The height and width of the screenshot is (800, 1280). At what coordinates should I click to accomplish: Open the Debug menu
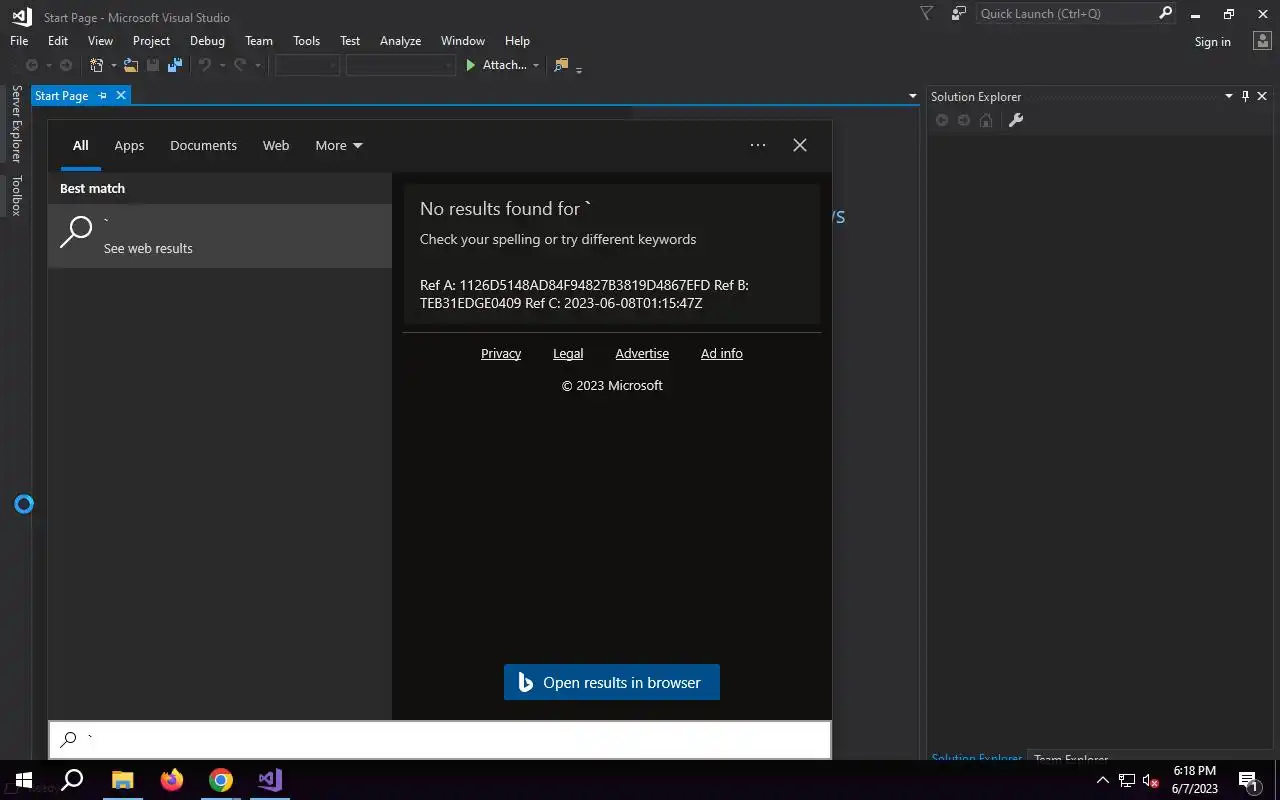click(x=207, y=41)
